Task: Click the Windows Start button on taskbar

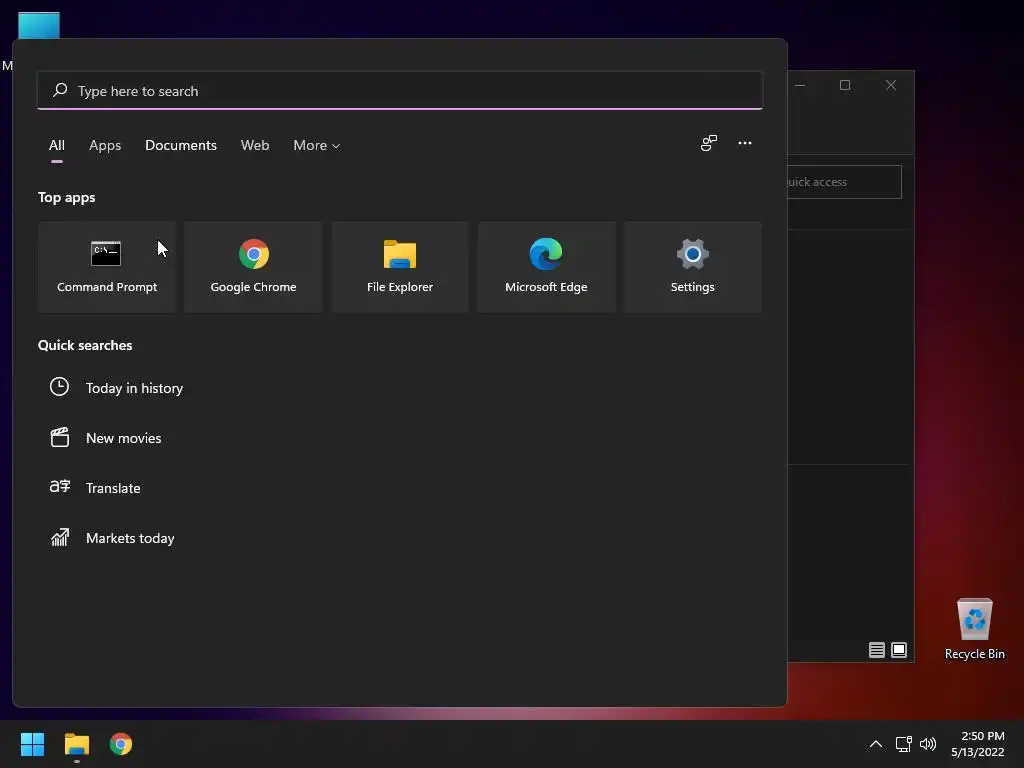Action: 32,744
